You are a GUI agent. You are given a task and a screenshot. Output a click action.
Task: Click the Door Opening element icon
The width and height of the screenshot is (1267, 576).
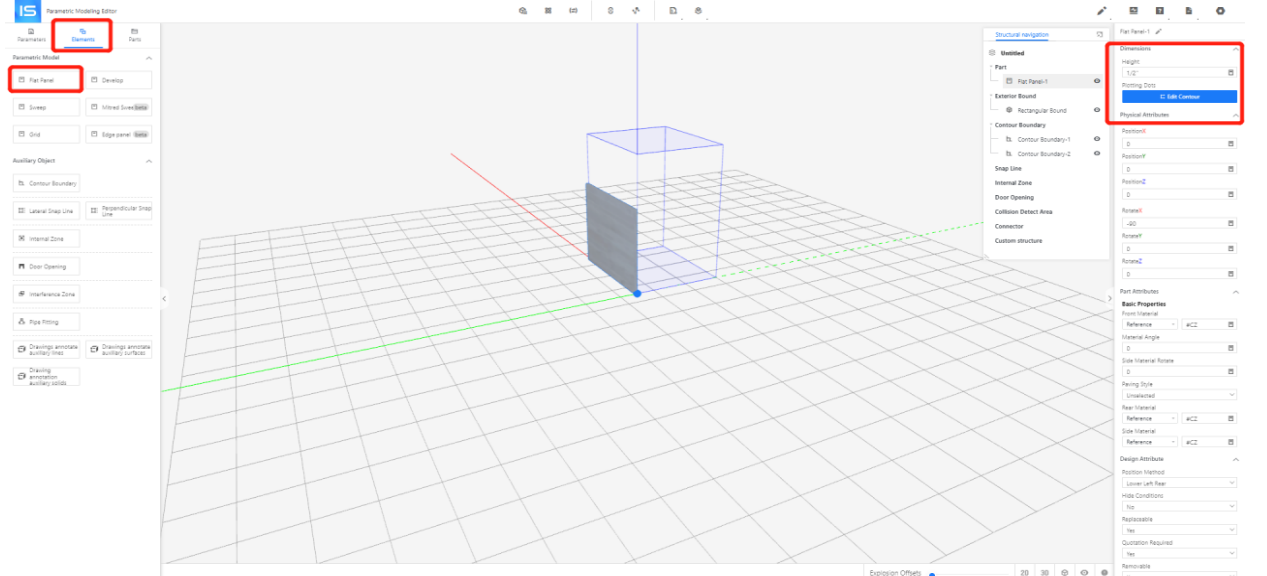(x=20, y=267)
